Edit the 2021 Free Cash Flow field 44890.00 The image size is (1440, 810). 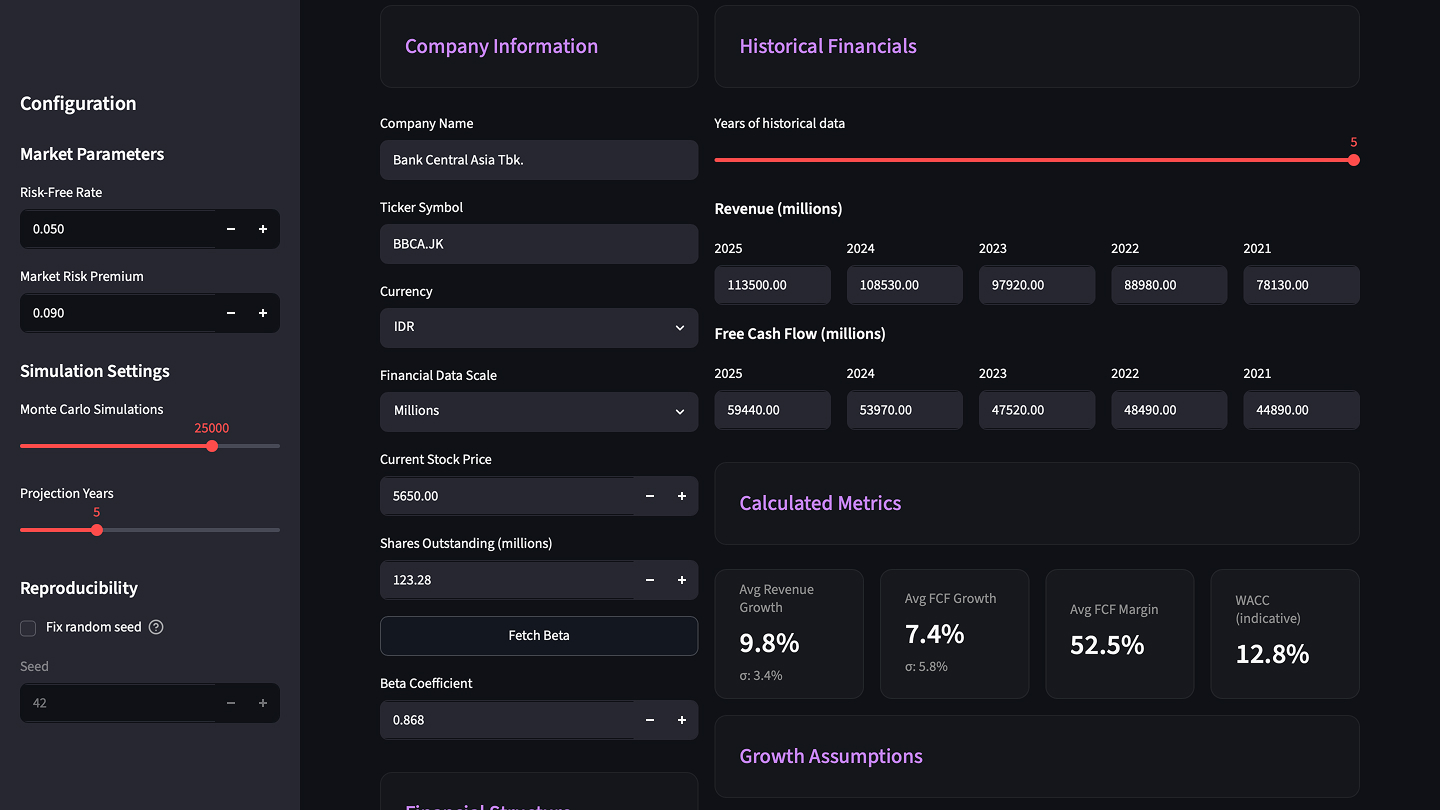tap(1301, 410)
